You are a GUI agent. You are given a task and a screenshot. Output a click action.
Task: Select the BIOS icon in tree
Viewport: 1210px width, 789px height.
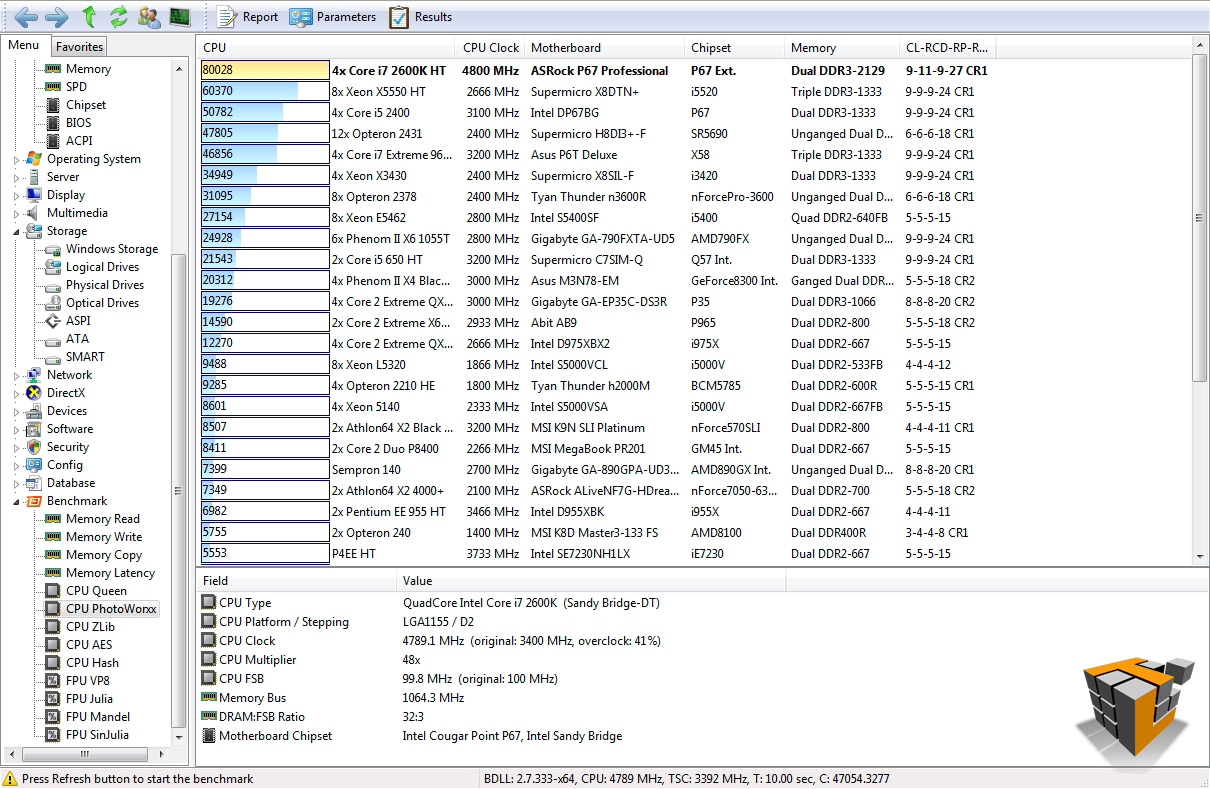(x=53, y=123)
